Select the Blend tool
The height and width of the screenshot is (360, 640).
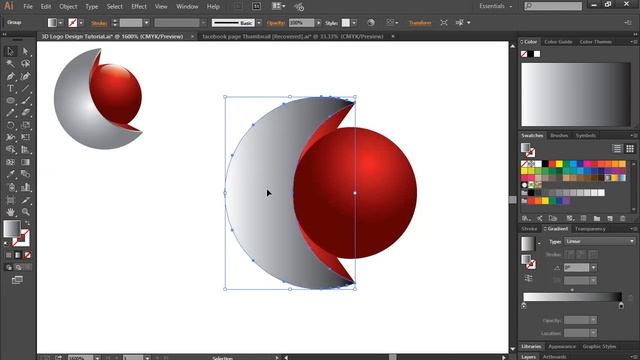click(x=25, y=174)
